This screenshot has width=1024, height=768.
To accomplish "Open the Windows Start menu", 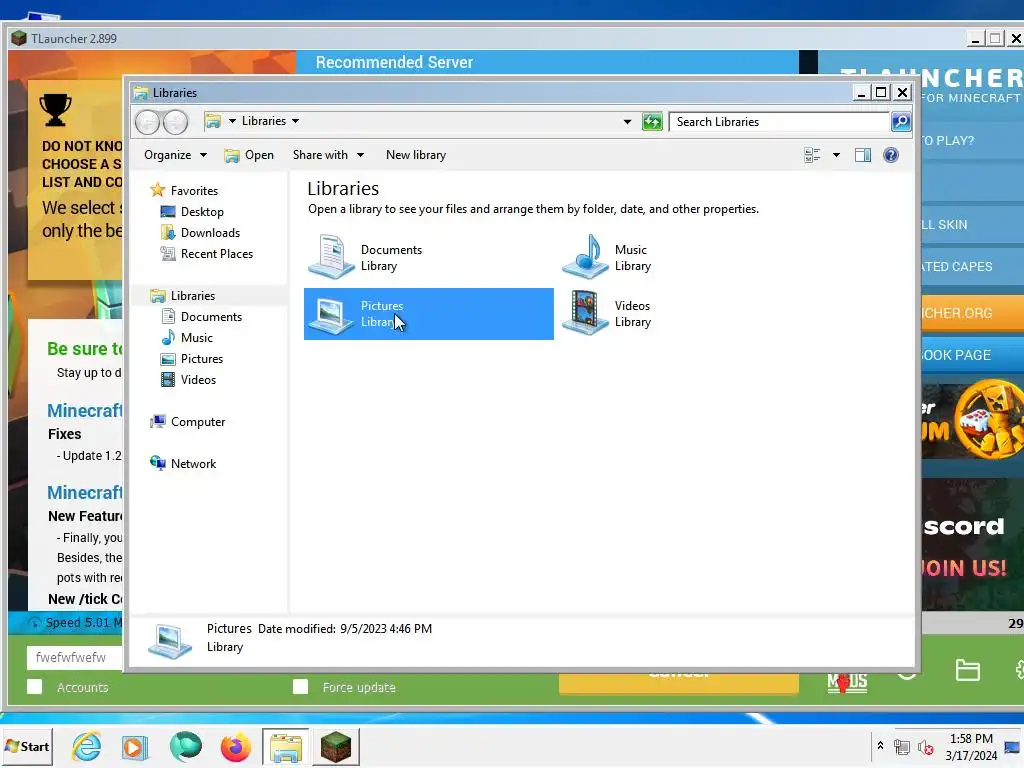I will [27, 747].
